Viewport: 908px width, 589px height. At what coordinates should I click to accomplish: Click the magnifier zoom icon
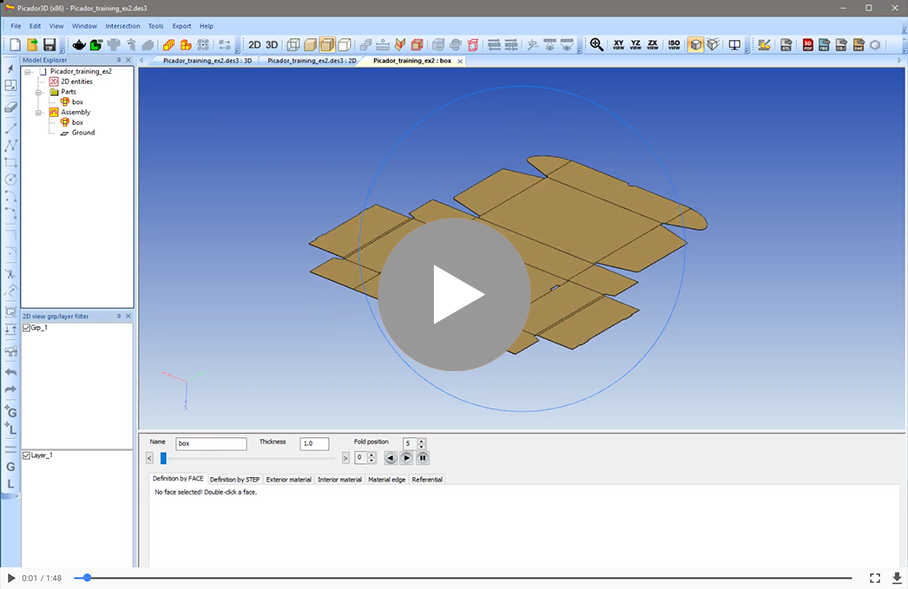click(x=596, y=45)
